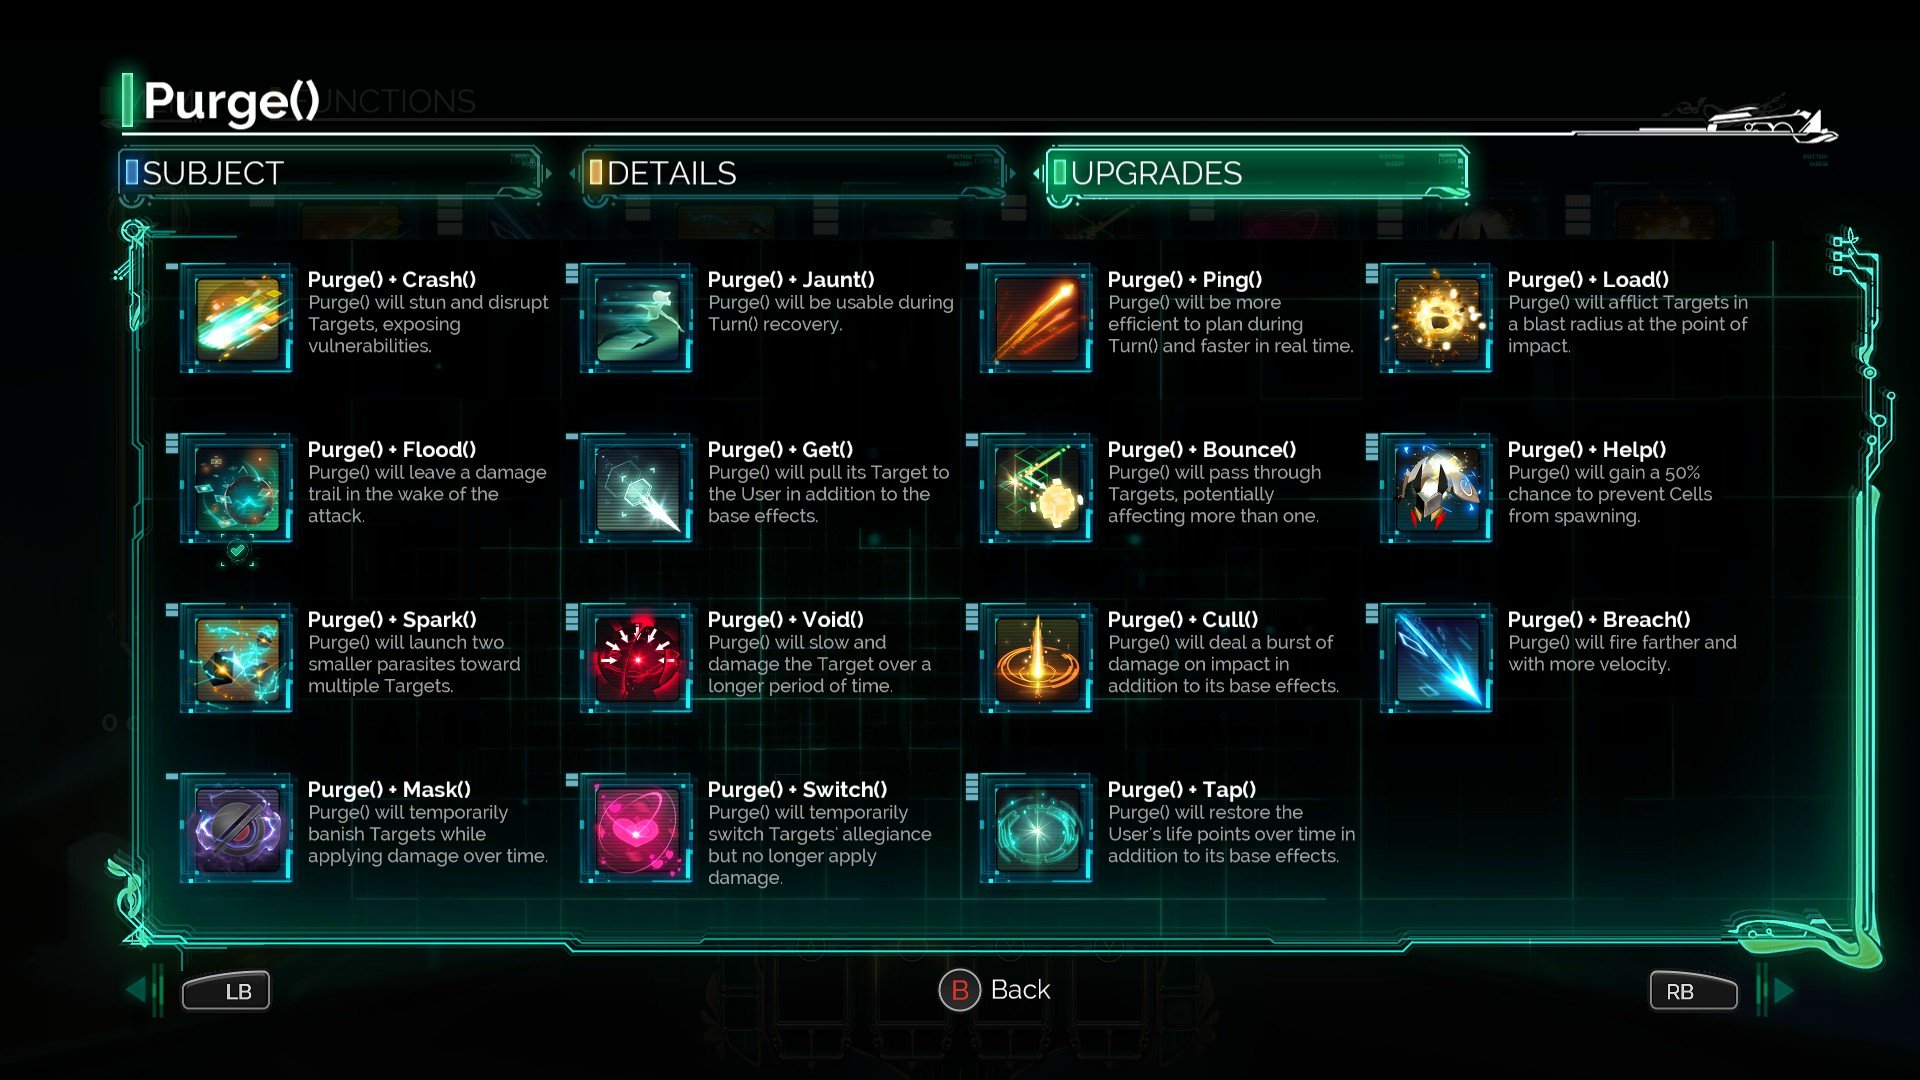Click the RB next function button
Viewport: 1920px width, 1080px height.
(1693, 991)
